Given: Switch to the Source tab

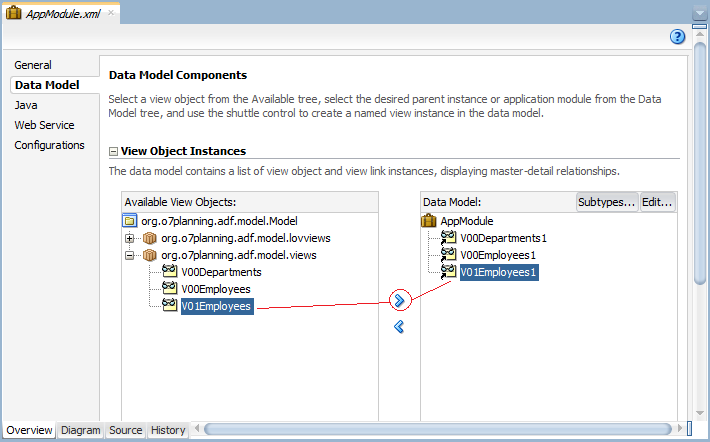Looking at the screenshot, I should (125, 430).
